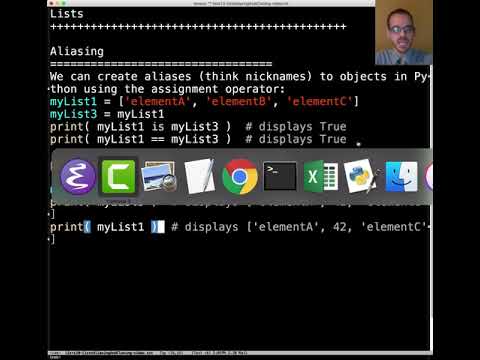Open Terminal from the dock
Viewport: 480px width, 360px height.
click(280, 176)
